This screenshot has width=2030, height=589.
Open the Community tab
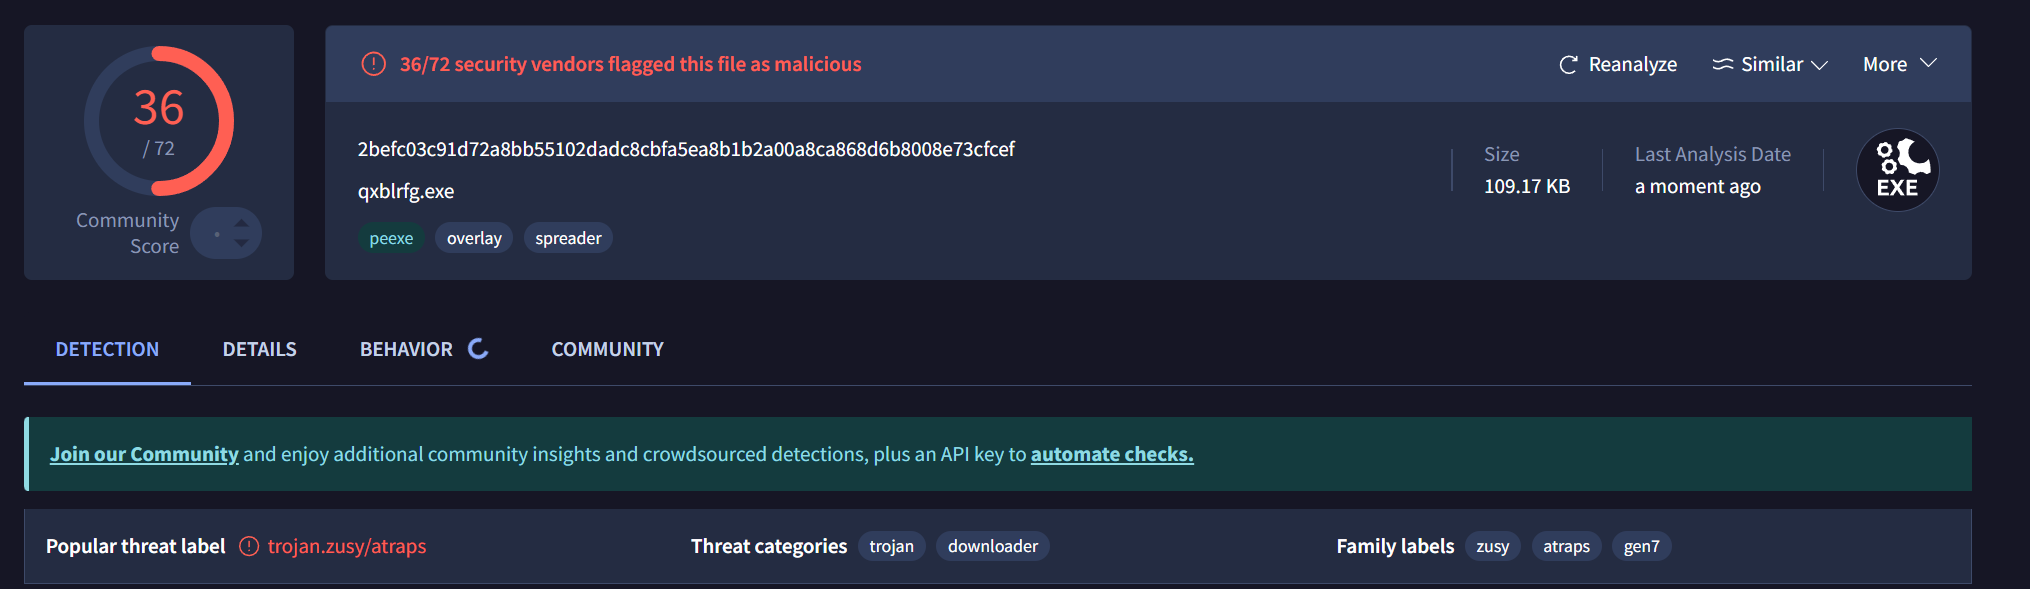[607, 349]
